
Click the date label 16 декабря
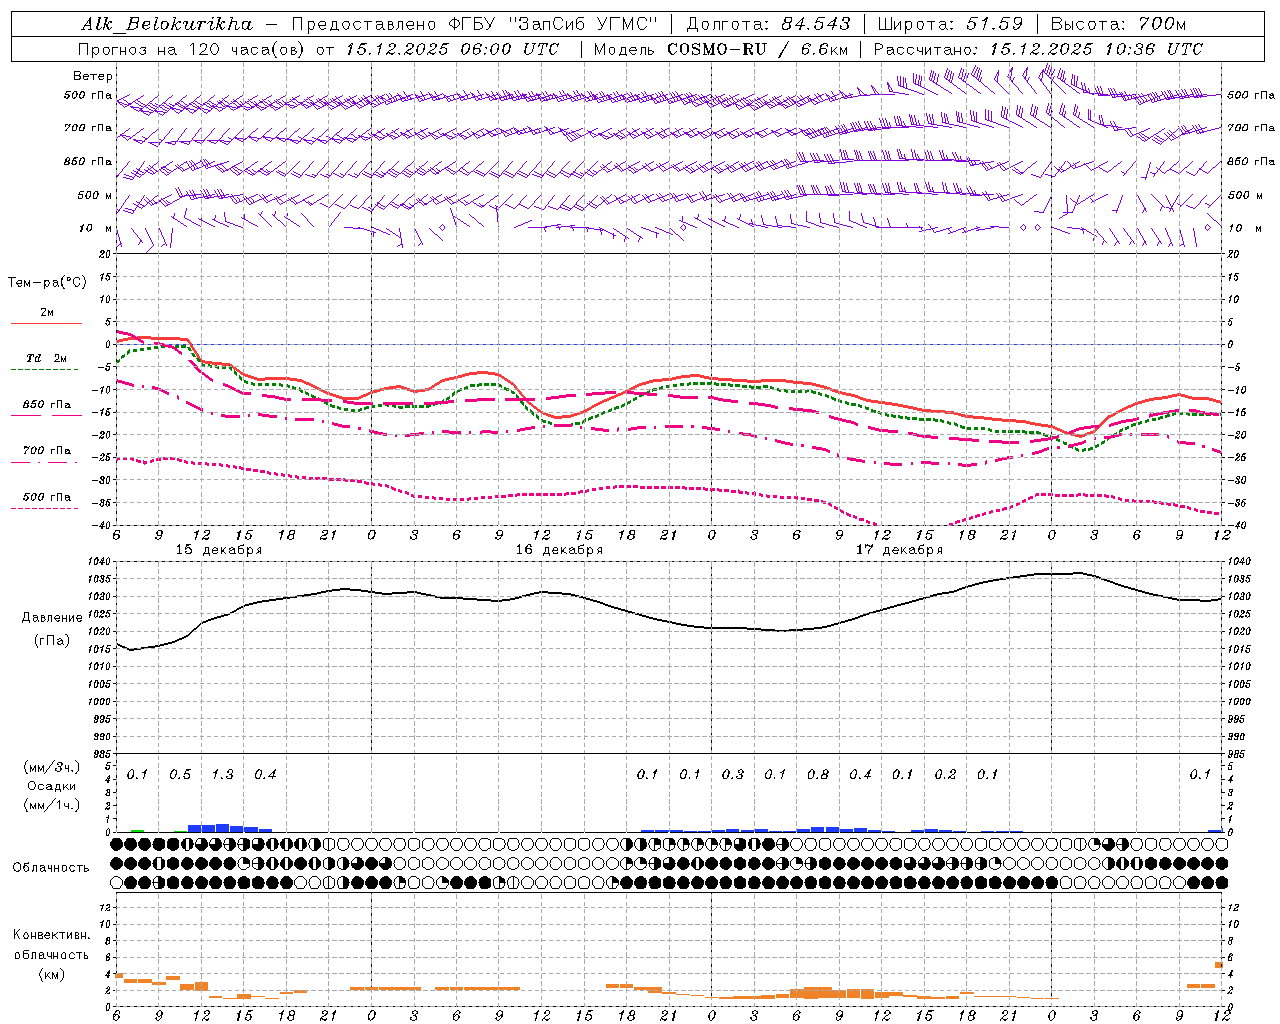559,550
